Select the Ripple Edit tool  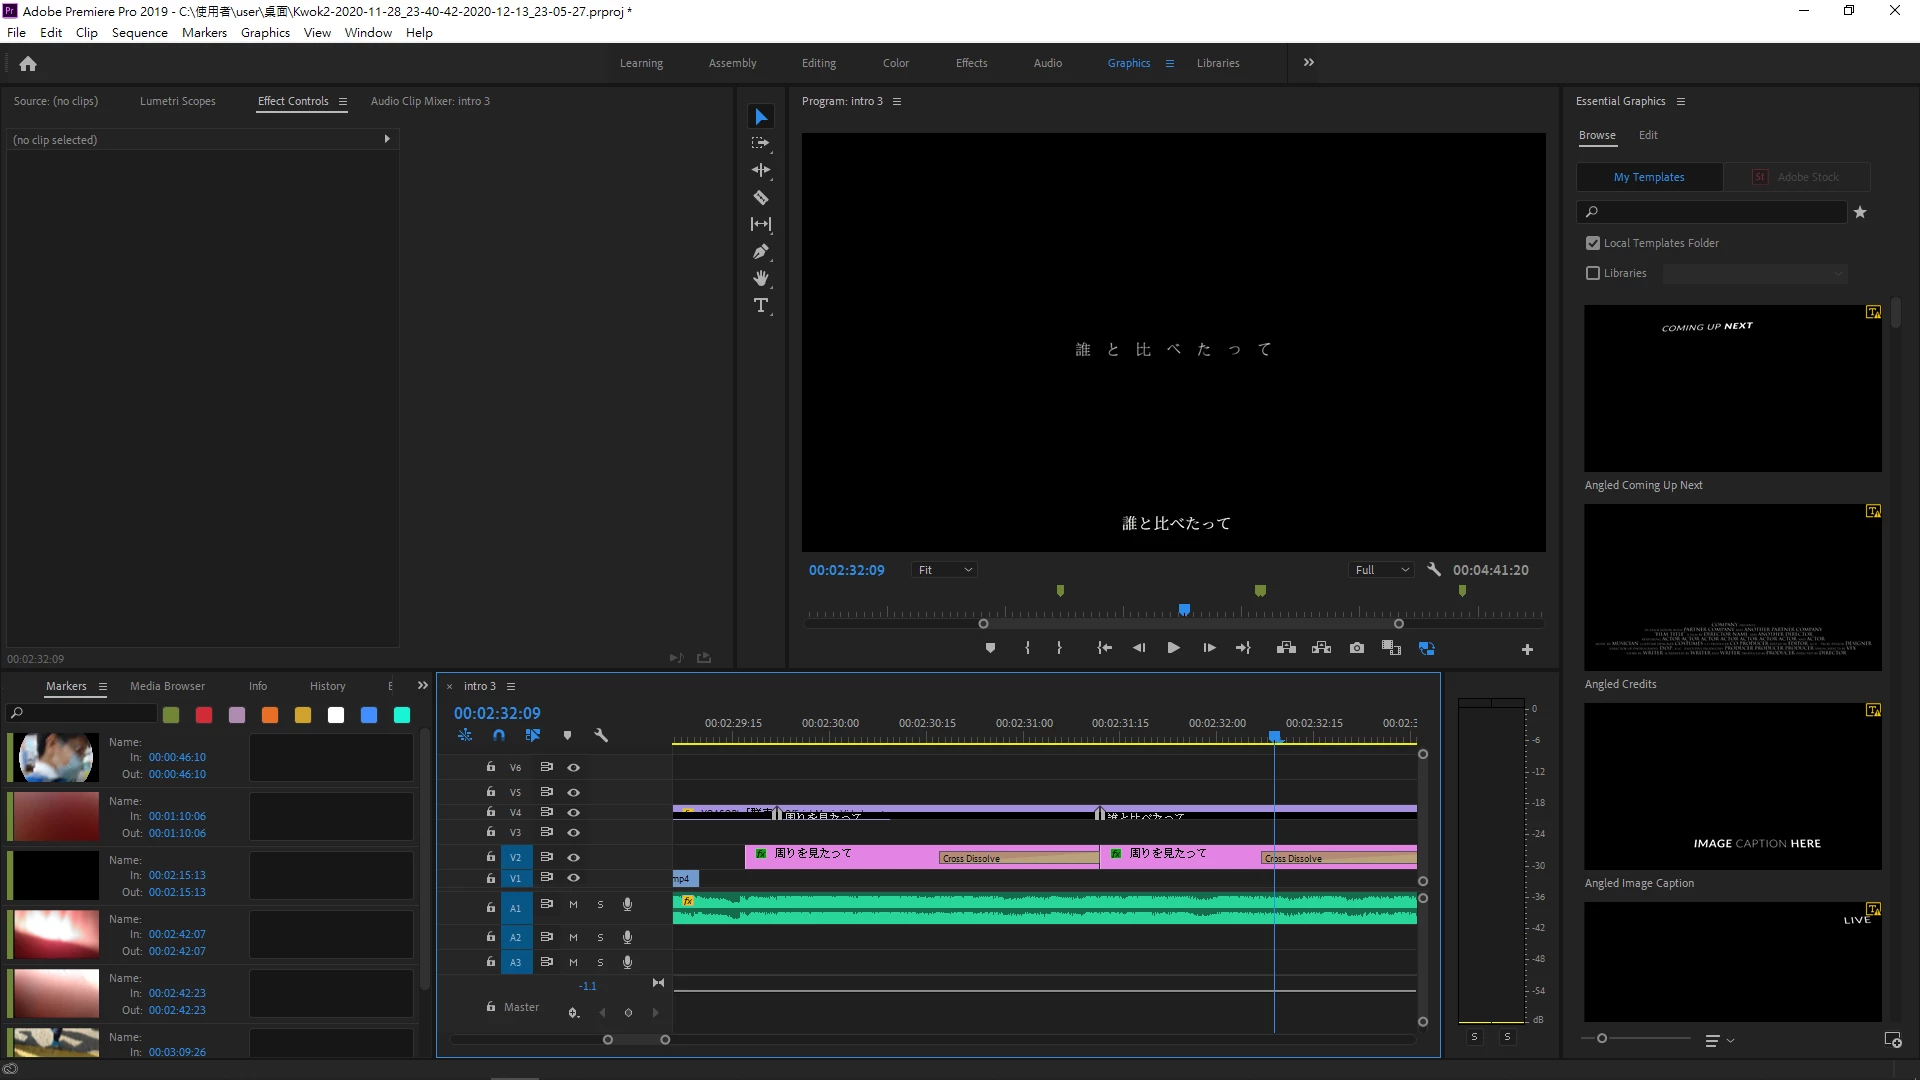(761, 171)
